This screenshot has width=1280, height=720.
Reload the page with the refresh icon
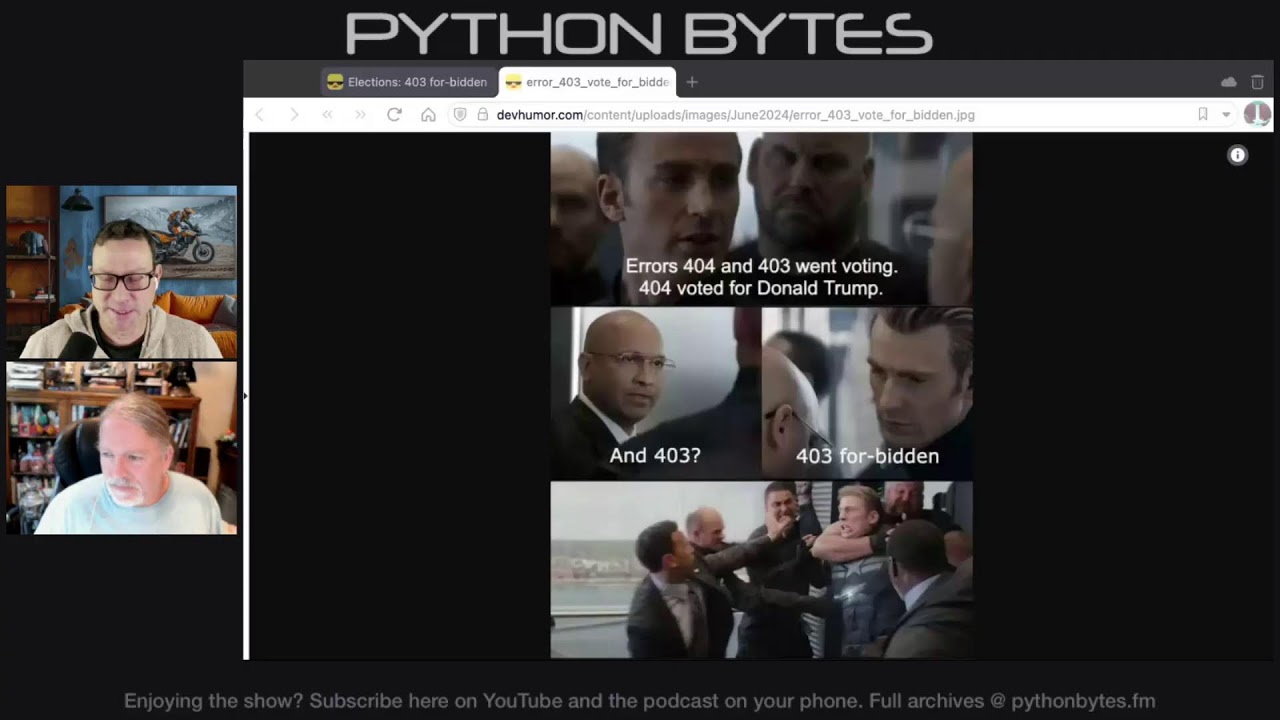point(394,115)
